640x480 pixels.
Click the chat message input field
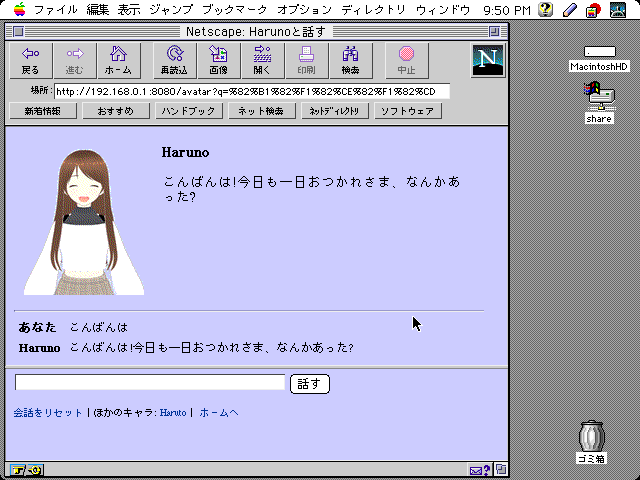pos(150,382)
